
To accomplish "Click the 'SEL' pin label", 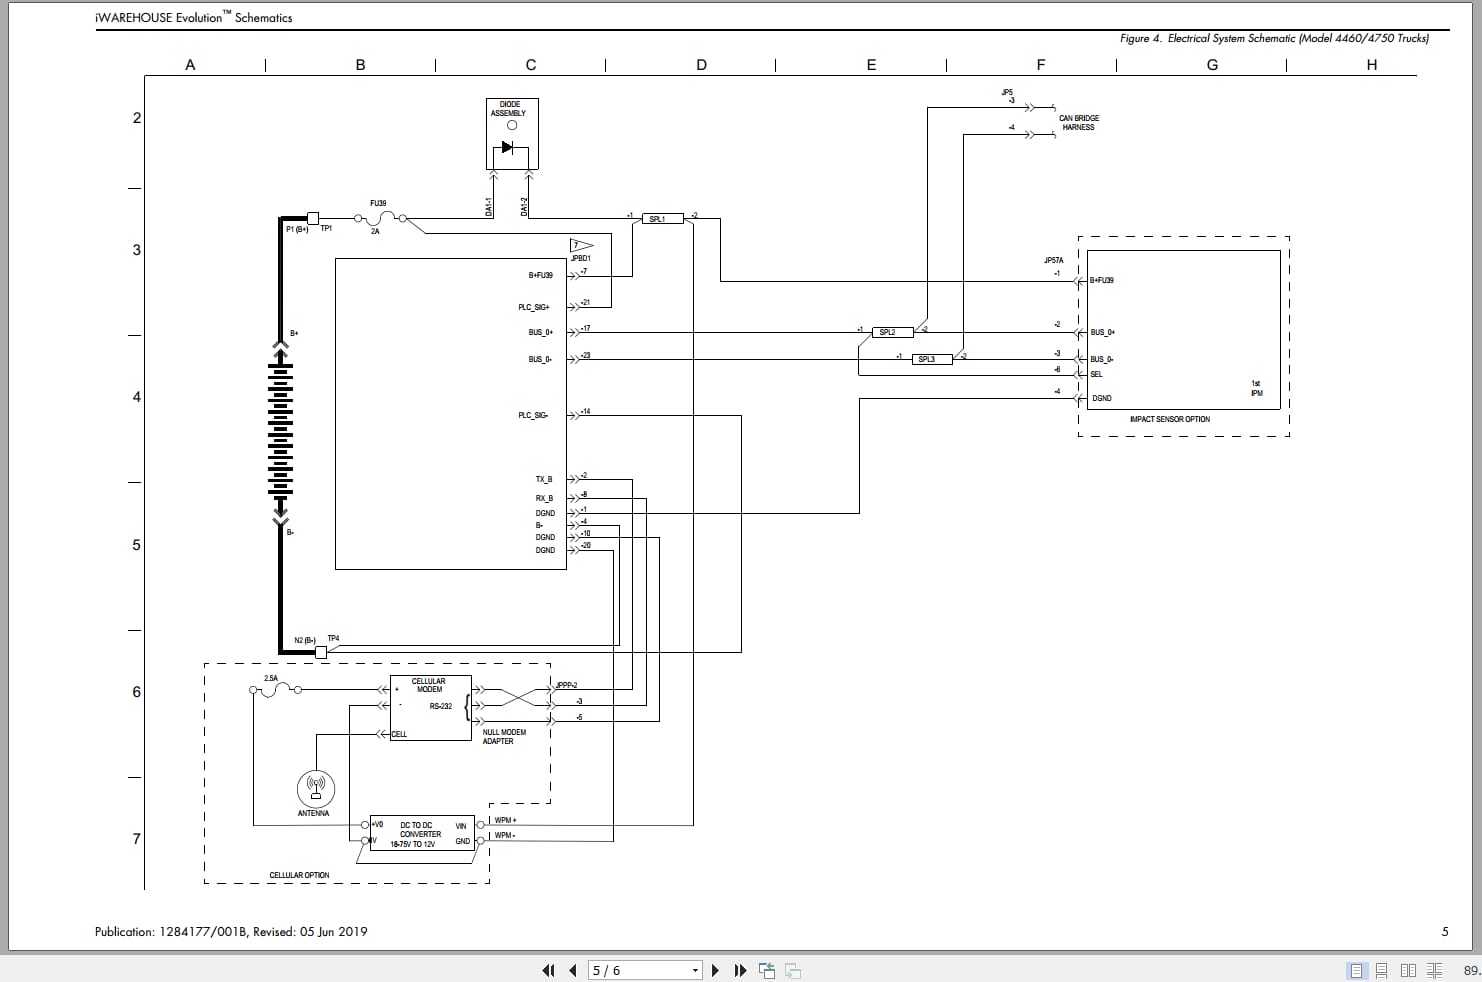I will (x=1096, y=374).
